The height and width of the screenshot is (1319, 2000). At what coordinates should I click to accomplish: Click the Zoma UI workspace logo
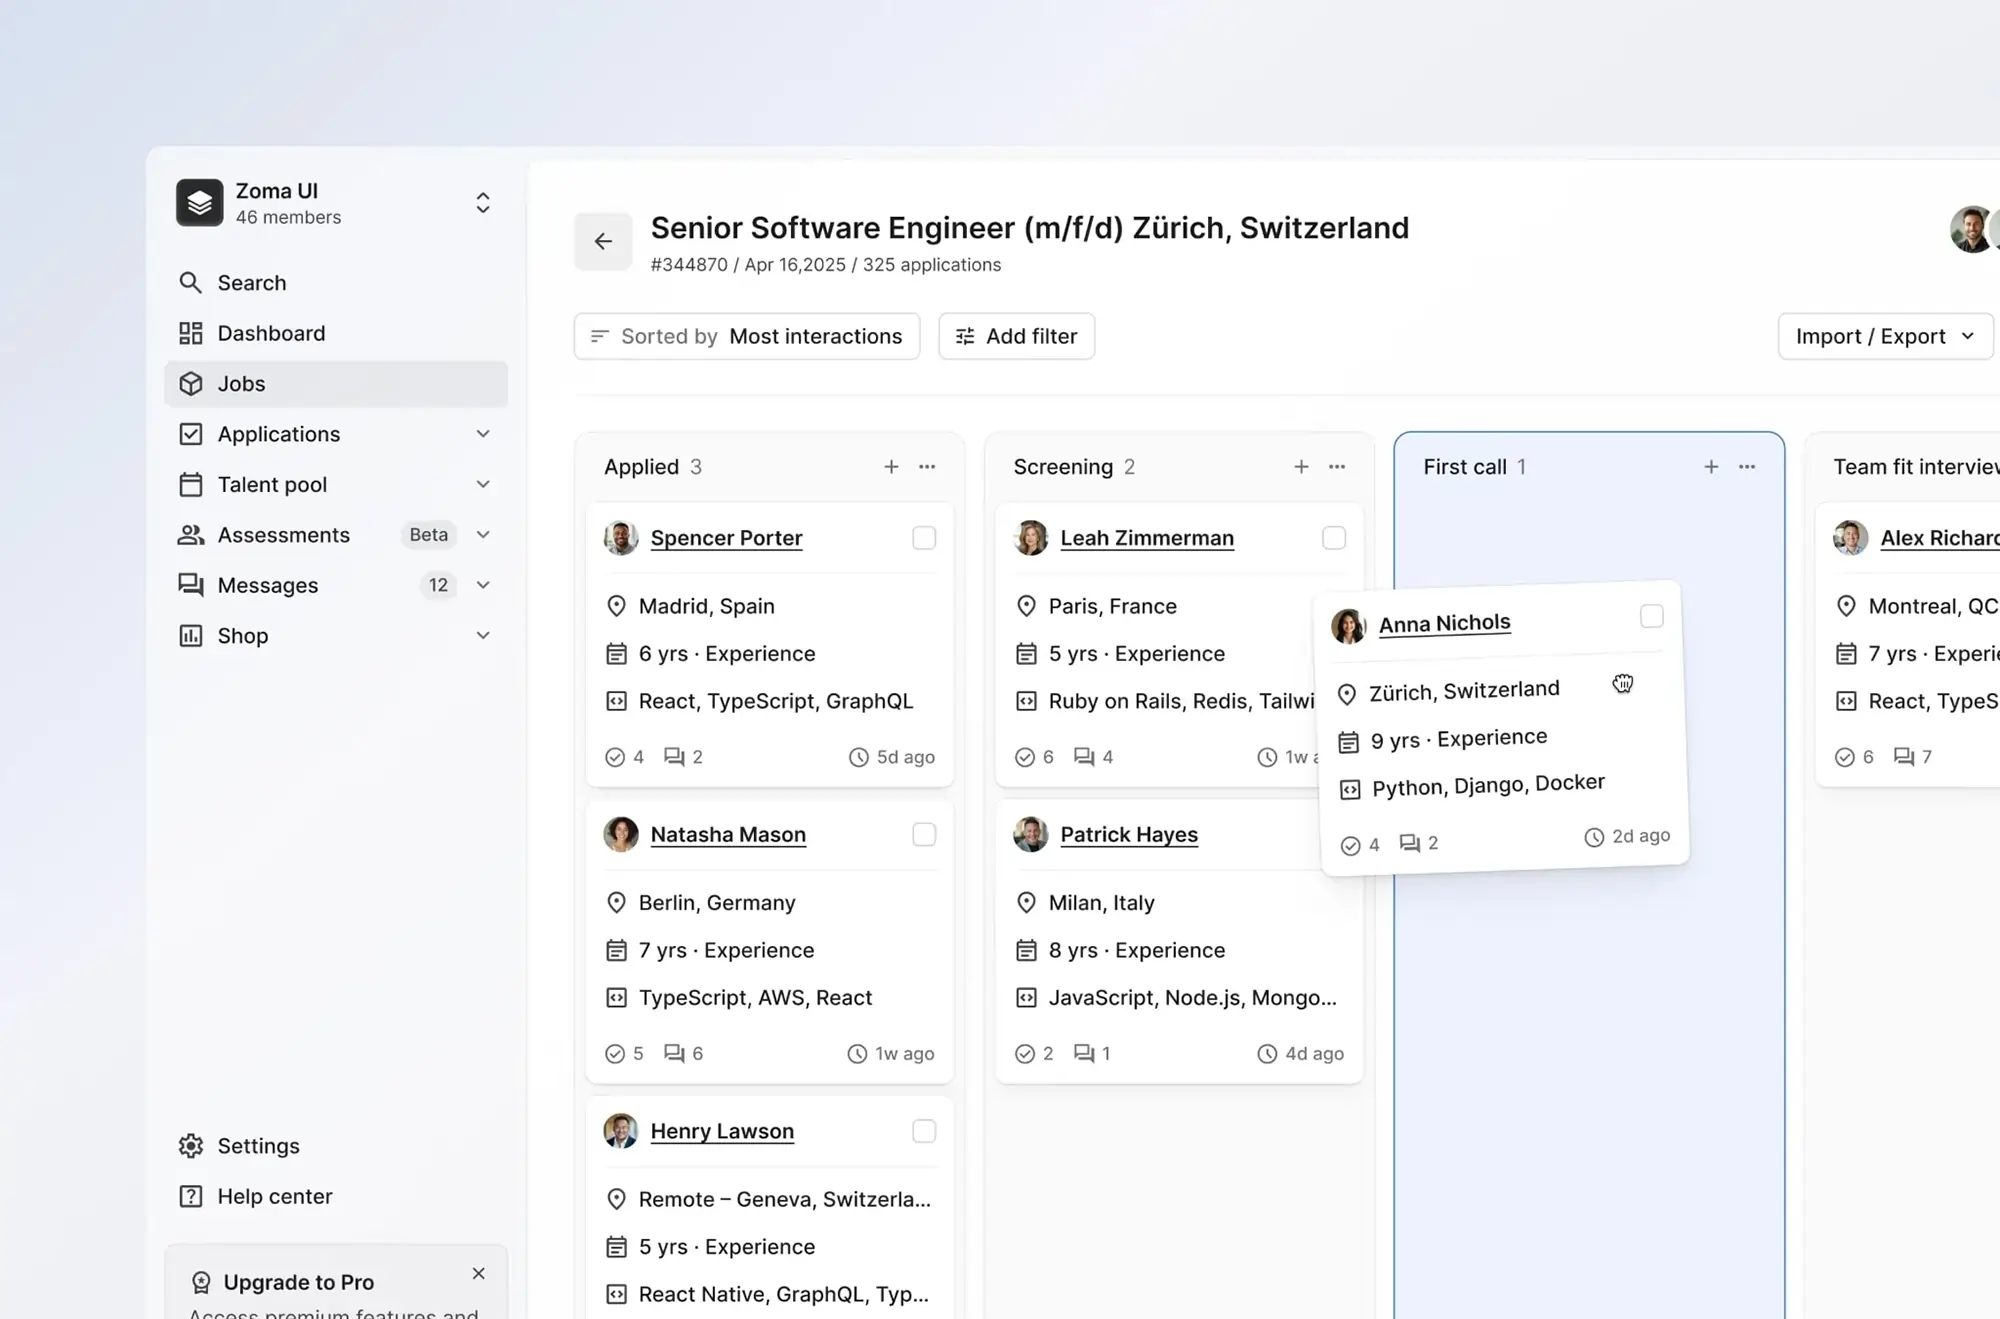(200, 203)
